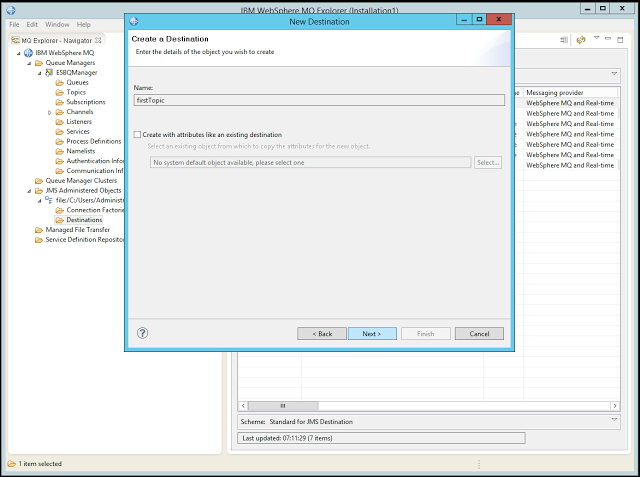Open the Edit menu
This screenshot has width=640, height=477.
pos(32,24)
